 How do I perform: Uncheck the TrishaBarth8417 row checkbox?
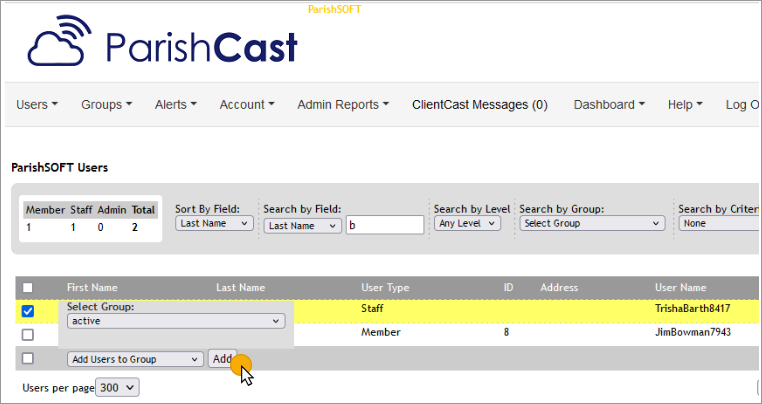(28, 311)
